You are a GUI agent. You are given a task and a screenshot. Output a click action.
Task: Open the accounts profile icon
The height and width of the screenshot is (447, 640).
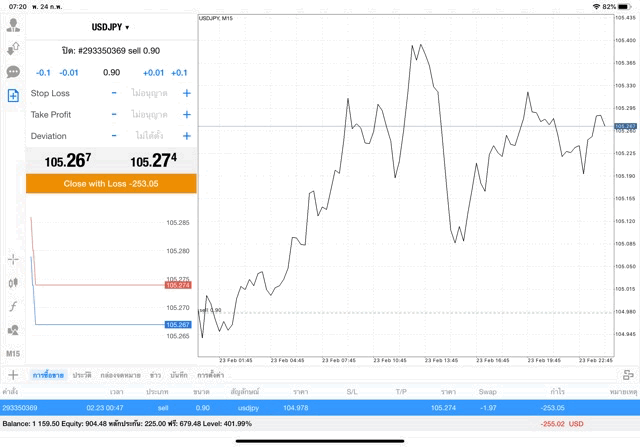13,24
